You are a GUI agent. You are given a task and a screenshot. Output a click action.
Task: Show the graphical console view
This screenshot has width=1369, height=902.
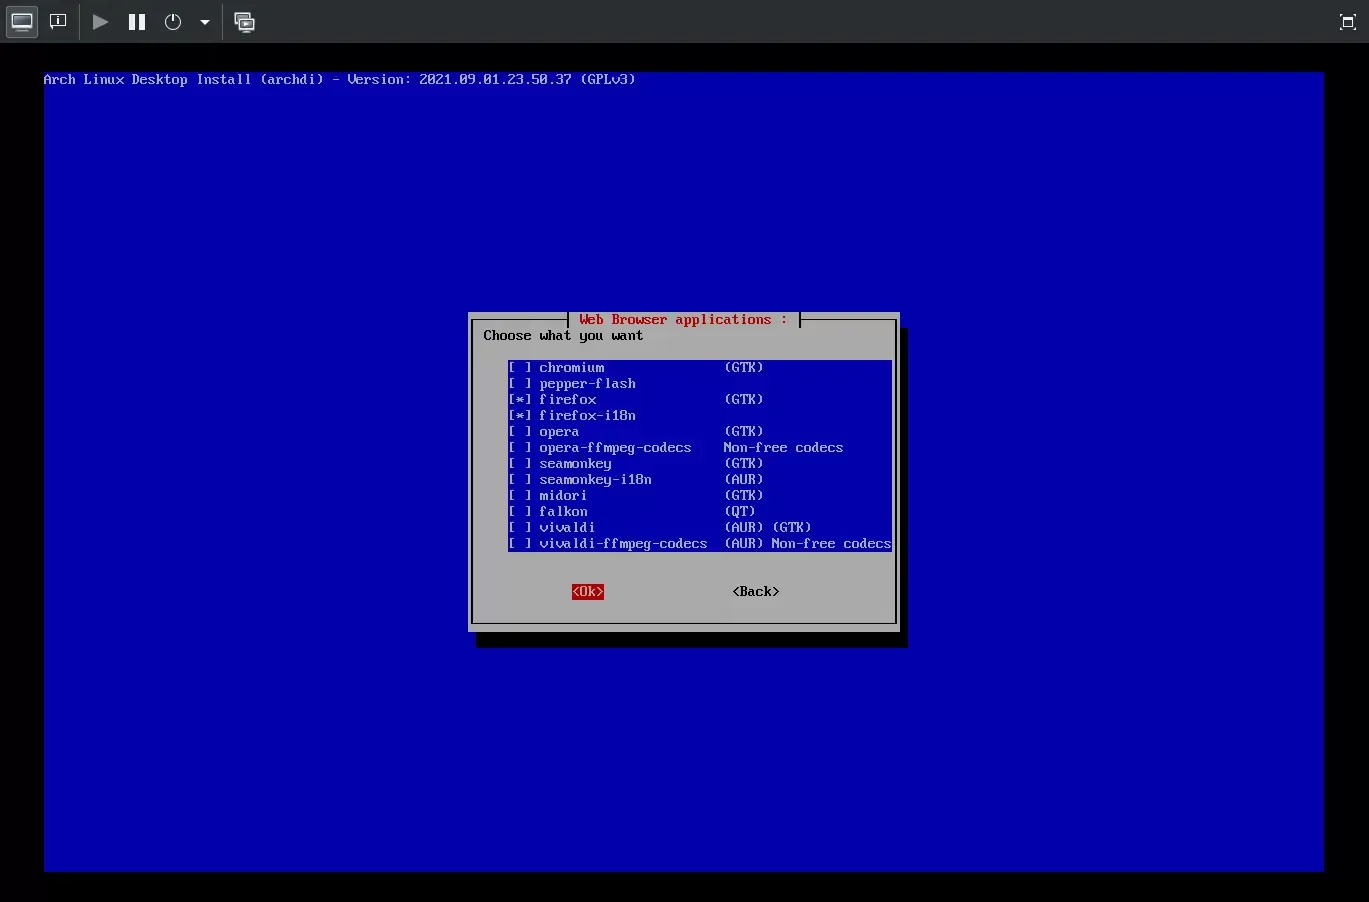(x=22, y=22)
